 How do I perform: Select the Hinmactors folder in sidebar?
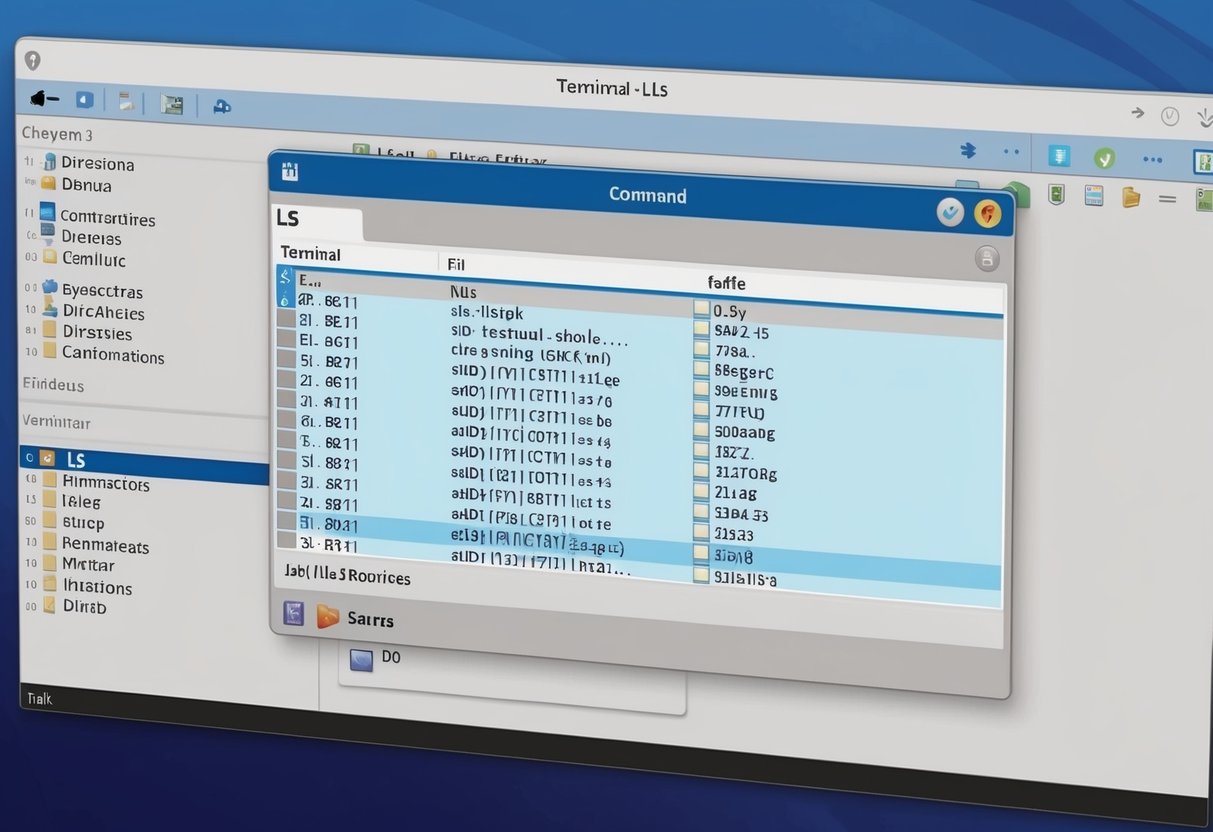tap(105, 484)
